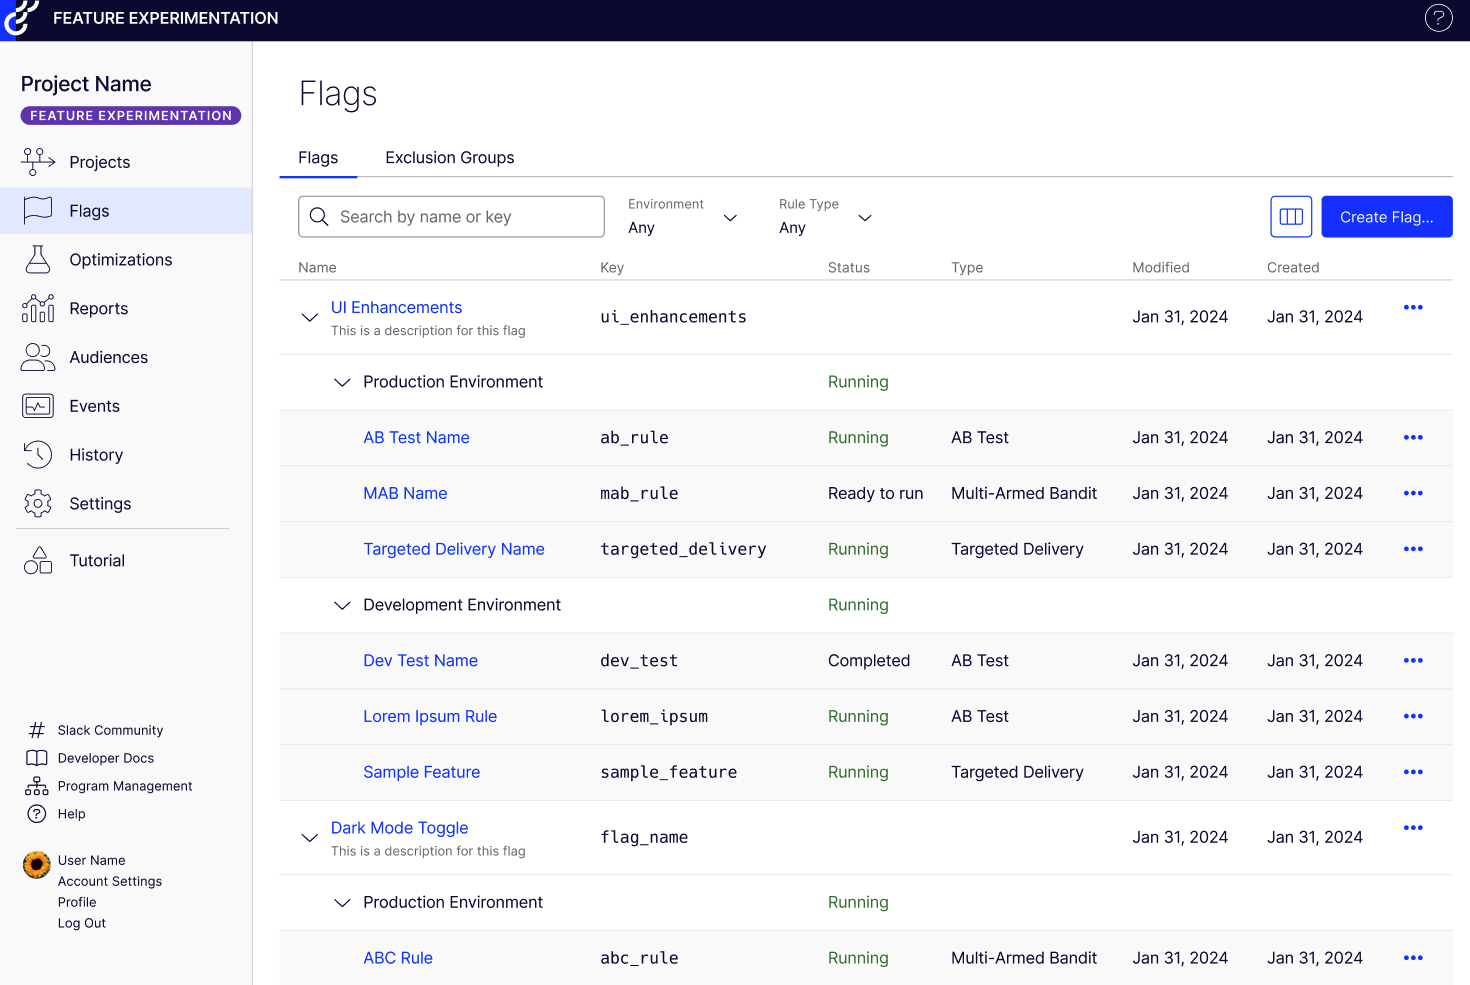This screenshot has width=1470, height=985.
Task: Open the MAB Name rule link
Action: click(x=405, y=493)
